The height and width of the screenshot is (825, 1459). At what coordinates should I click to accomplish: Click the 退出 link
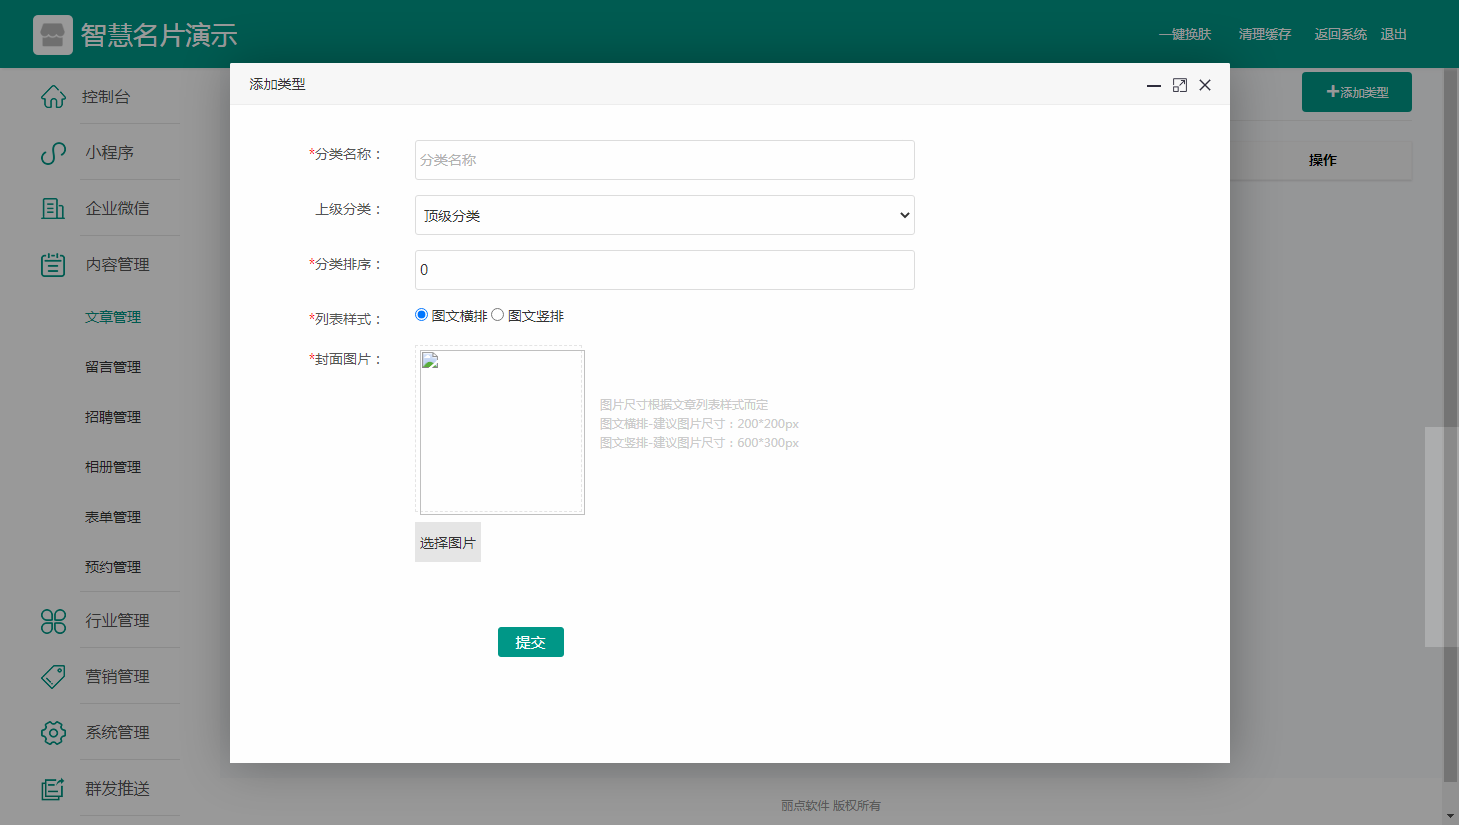(x=1394, y=34)
